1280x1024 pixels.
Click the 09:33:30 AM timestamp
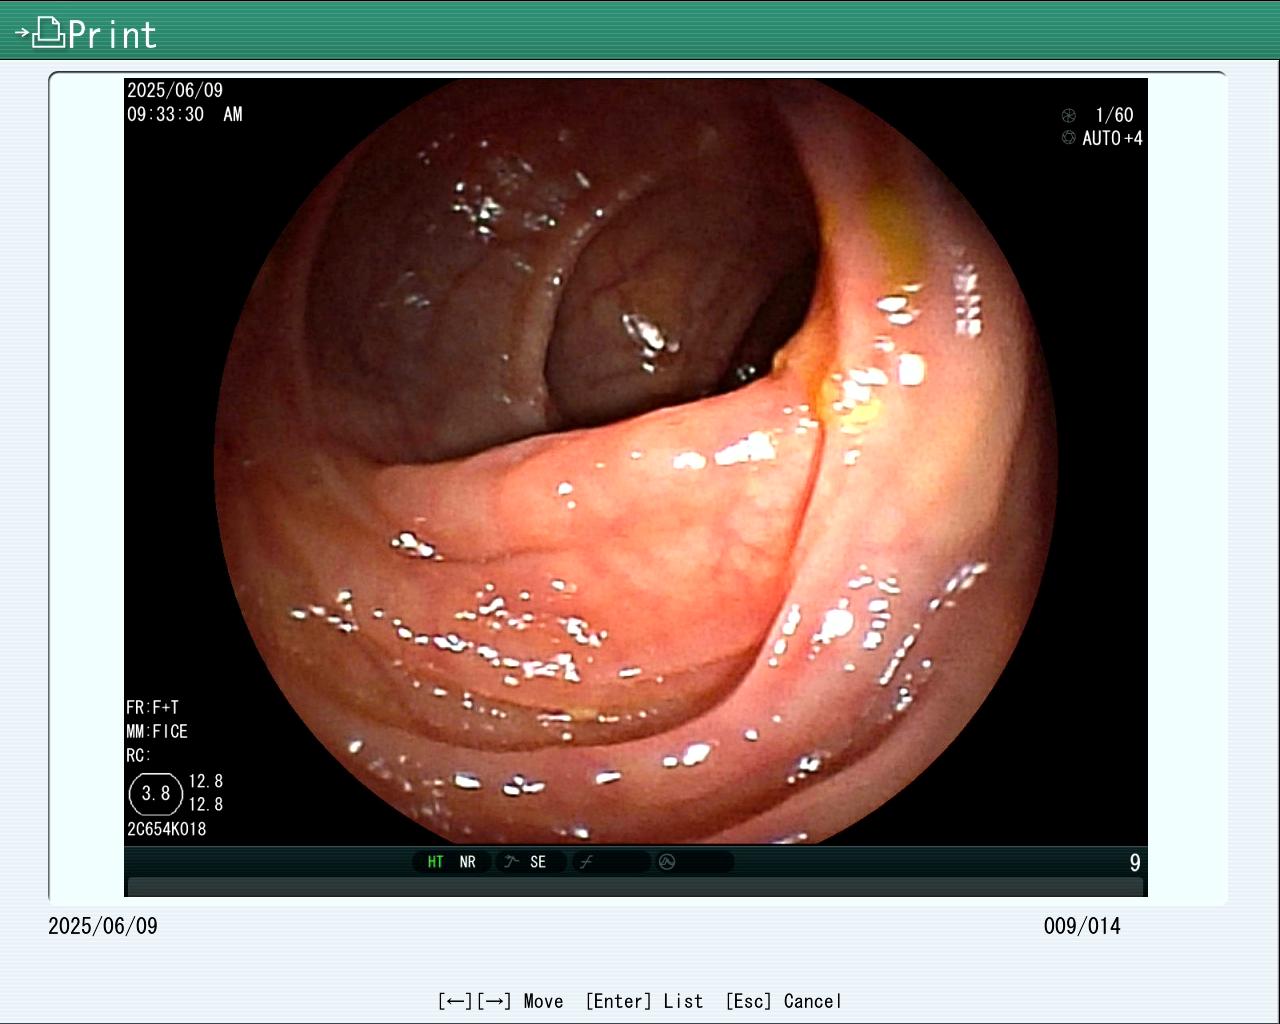point(184,114)
